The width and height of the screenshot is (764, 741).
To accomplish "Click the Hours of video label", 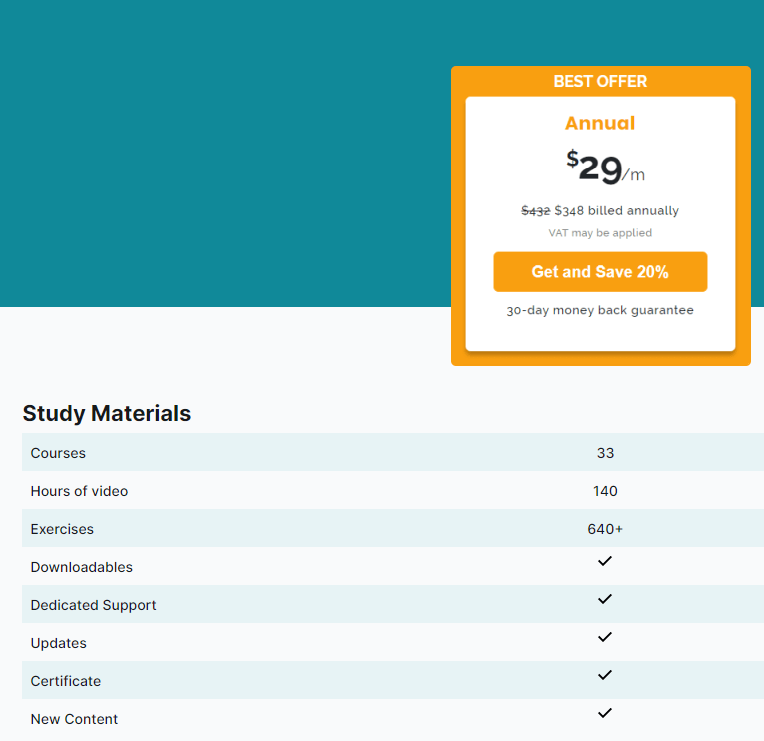I will pos(79,491).
